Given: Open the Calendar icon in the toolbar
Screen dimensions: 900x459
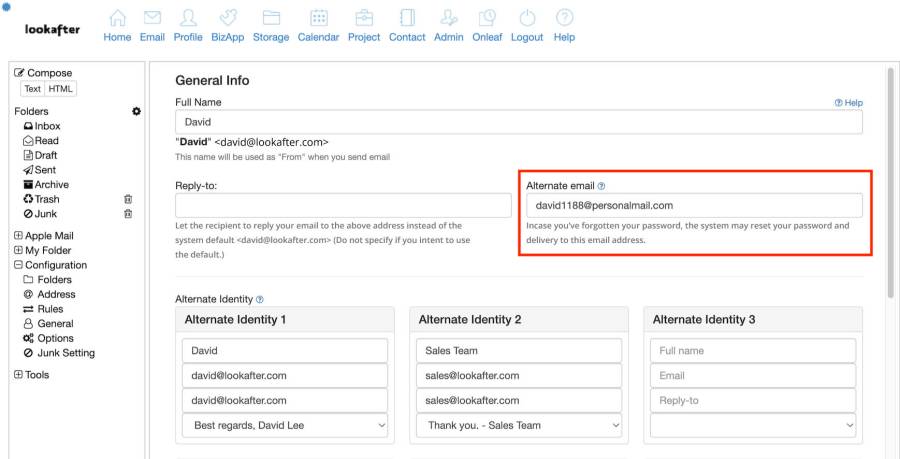Looking at the screenshot, I should 319,19.
